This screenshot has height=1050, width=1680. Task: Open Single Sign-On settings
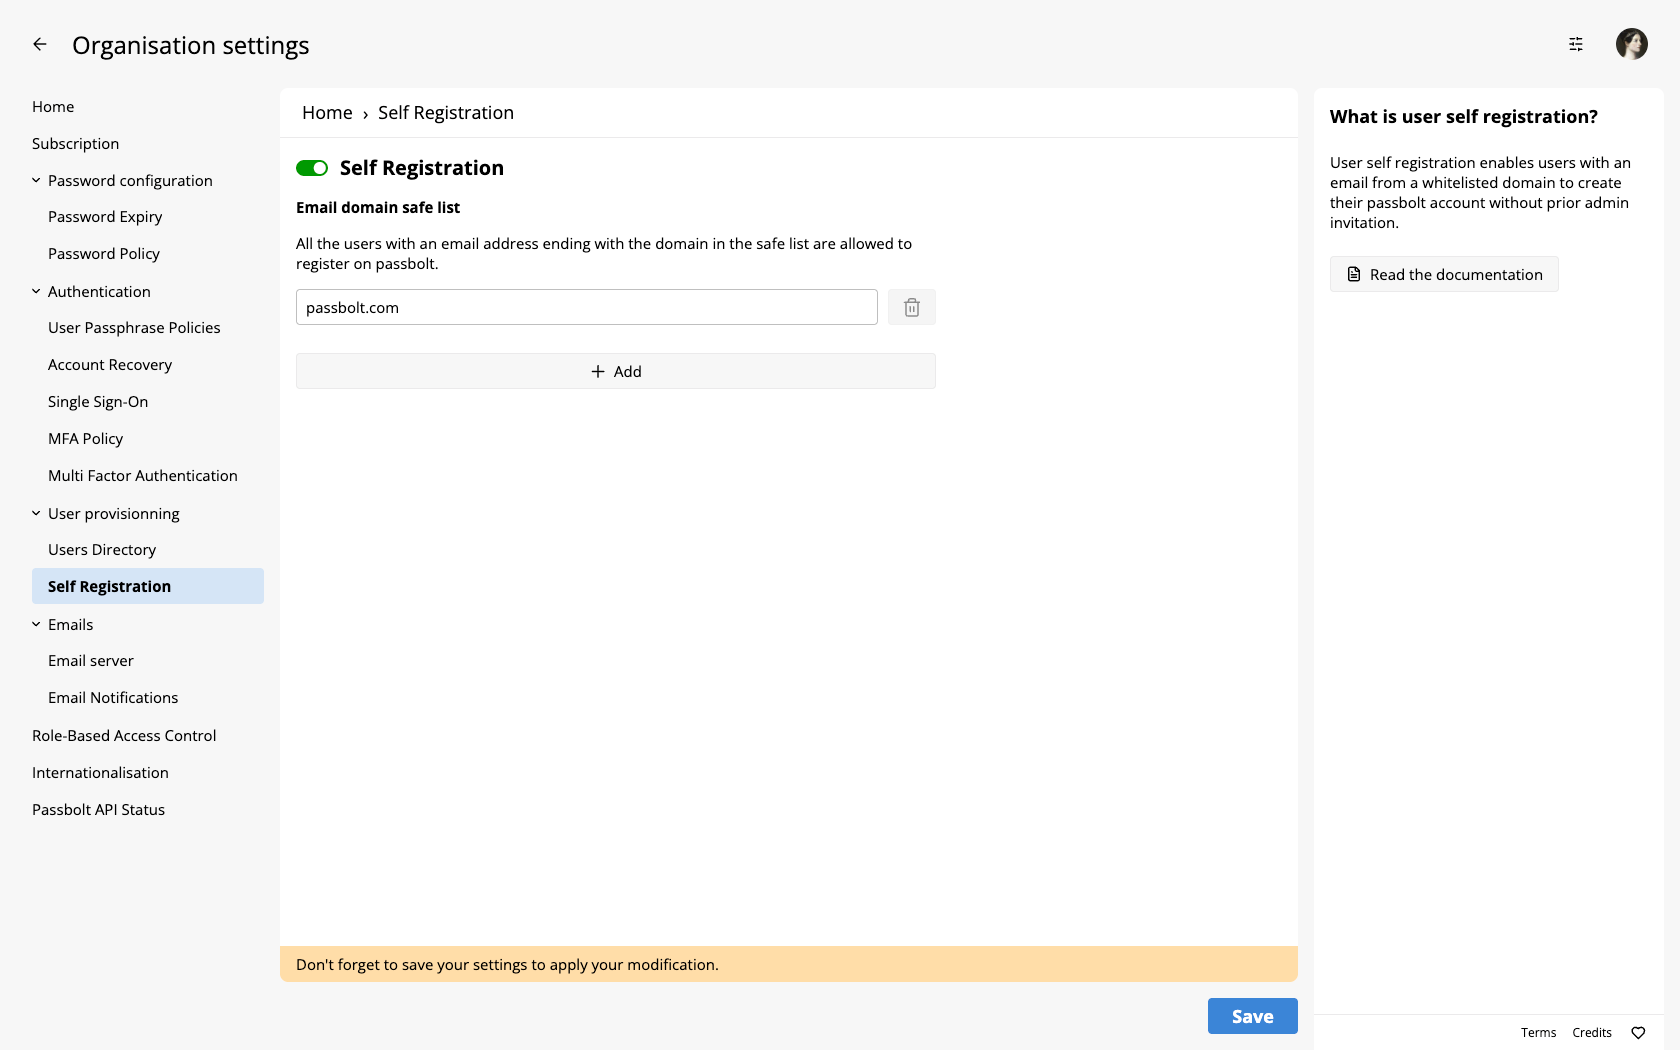(x=98, y=402)
